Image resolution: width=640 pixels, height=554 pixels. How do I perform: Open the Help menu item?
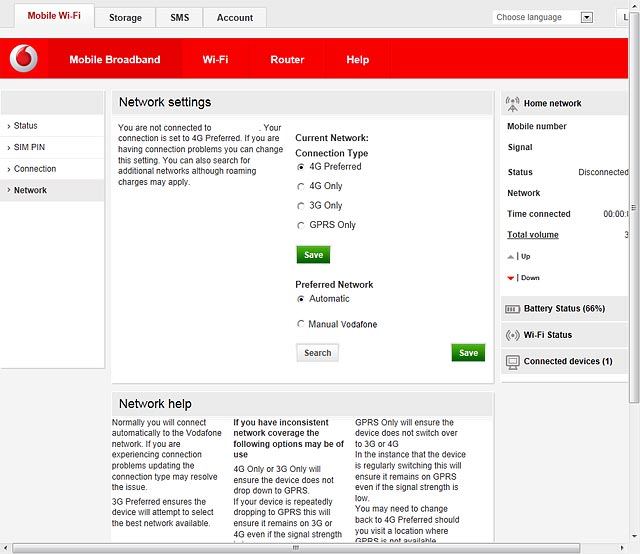pyautogui.click(x=358, y=60)
